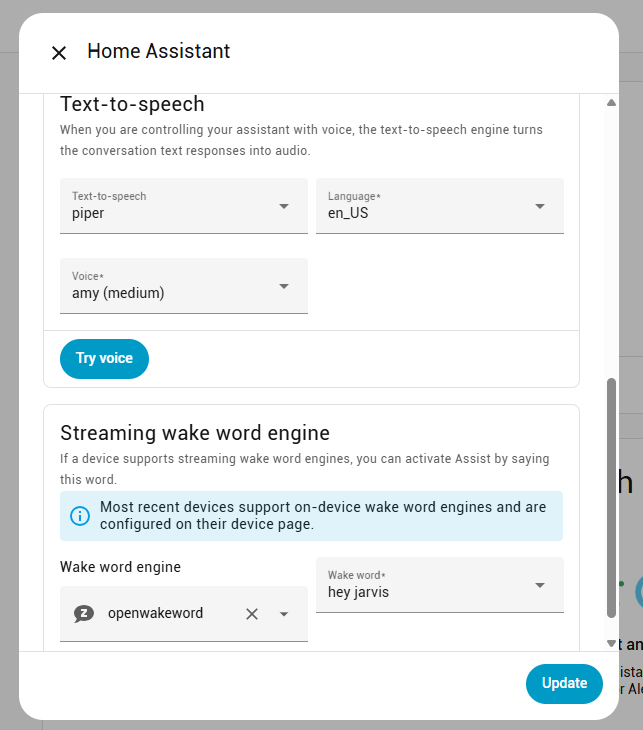
Task: Click the Update button
Action: (x=564, y=683)
